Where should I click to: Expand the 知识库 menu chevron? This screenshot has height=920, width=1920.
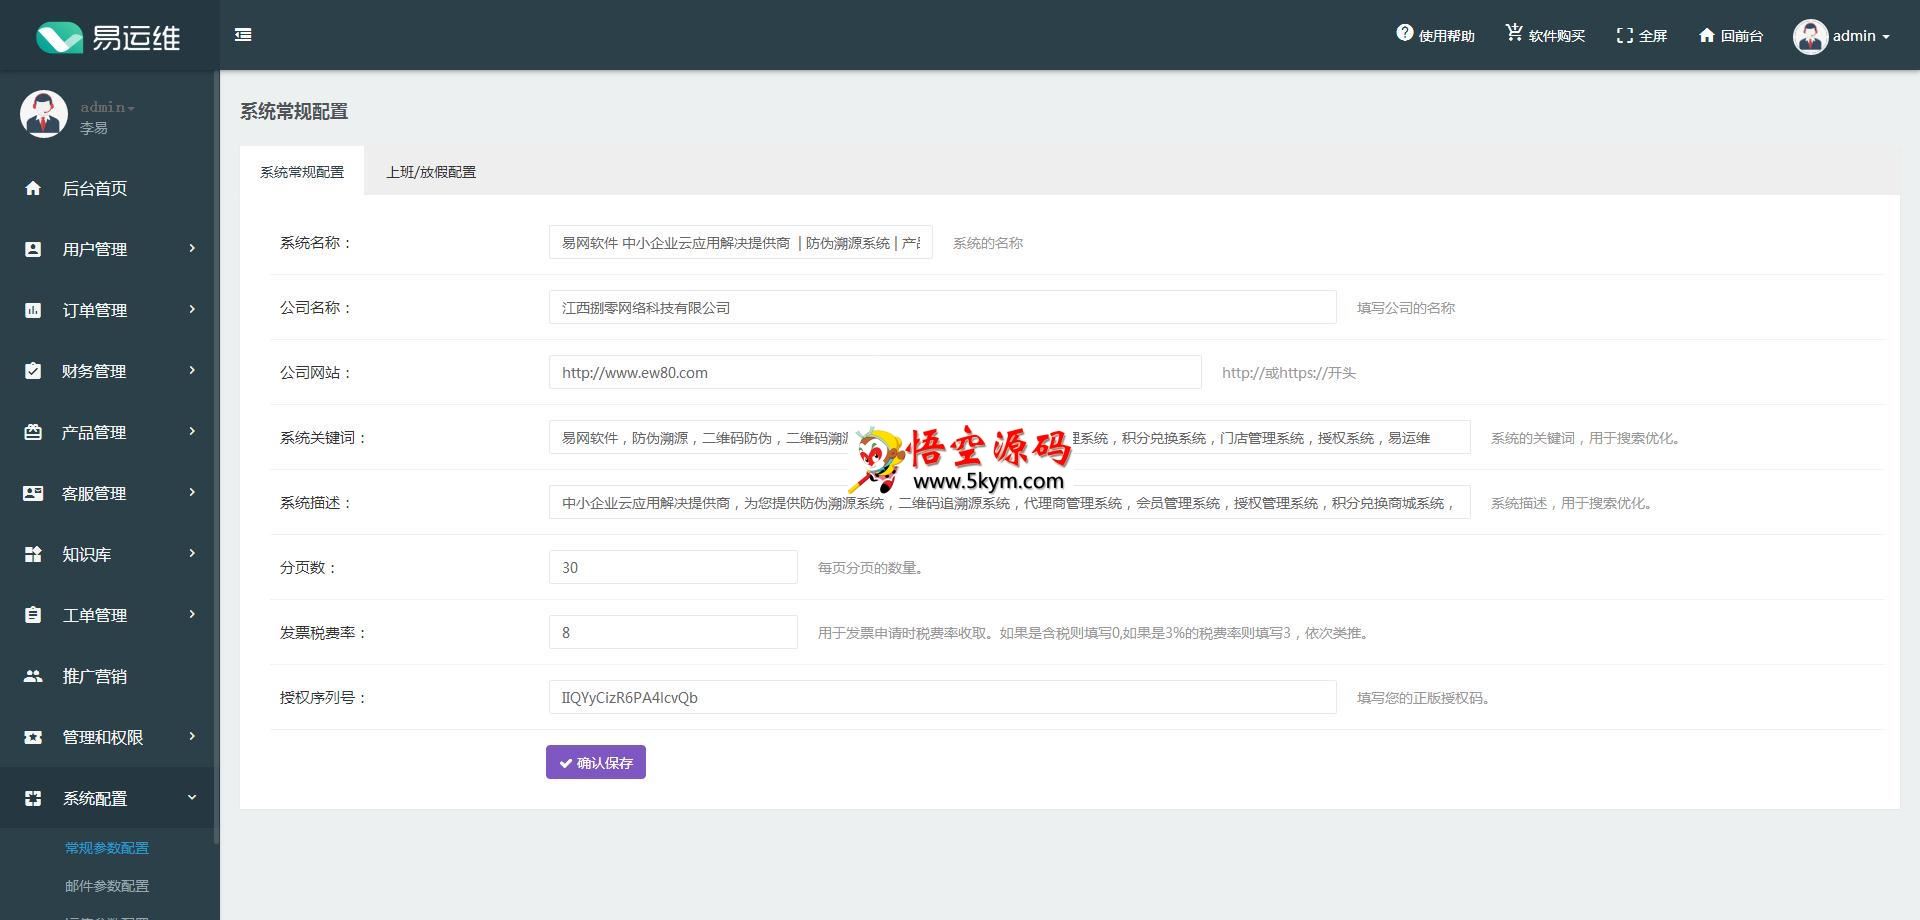click(x=192, y=553)
